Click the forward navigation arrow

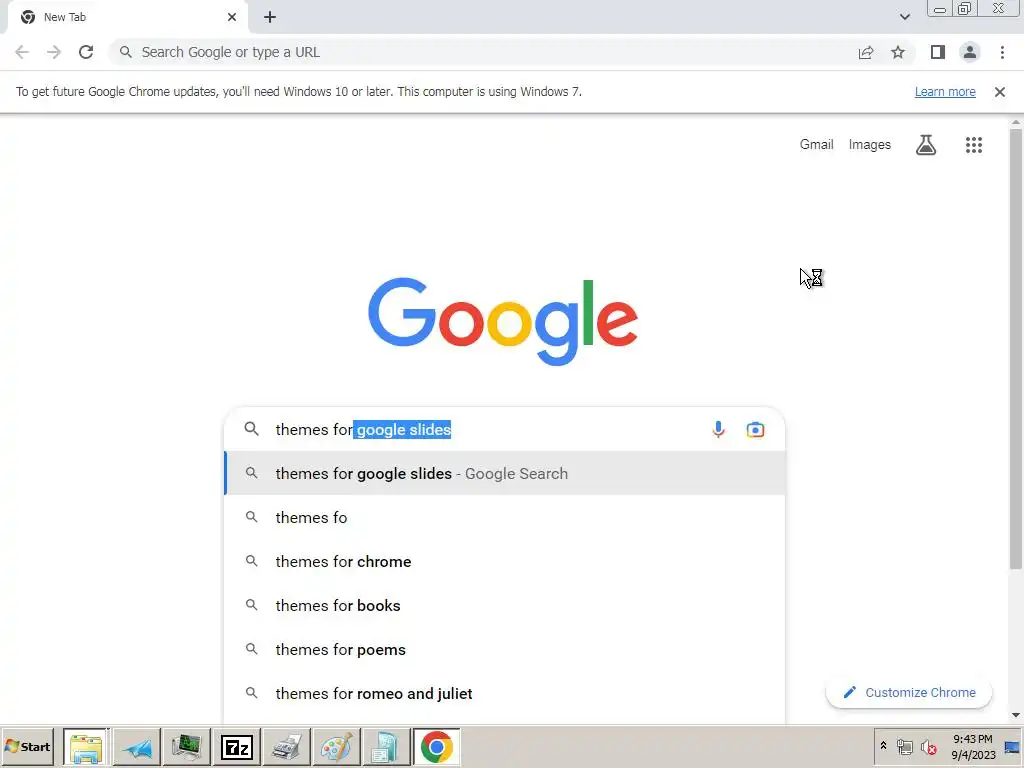pos(54,52)
